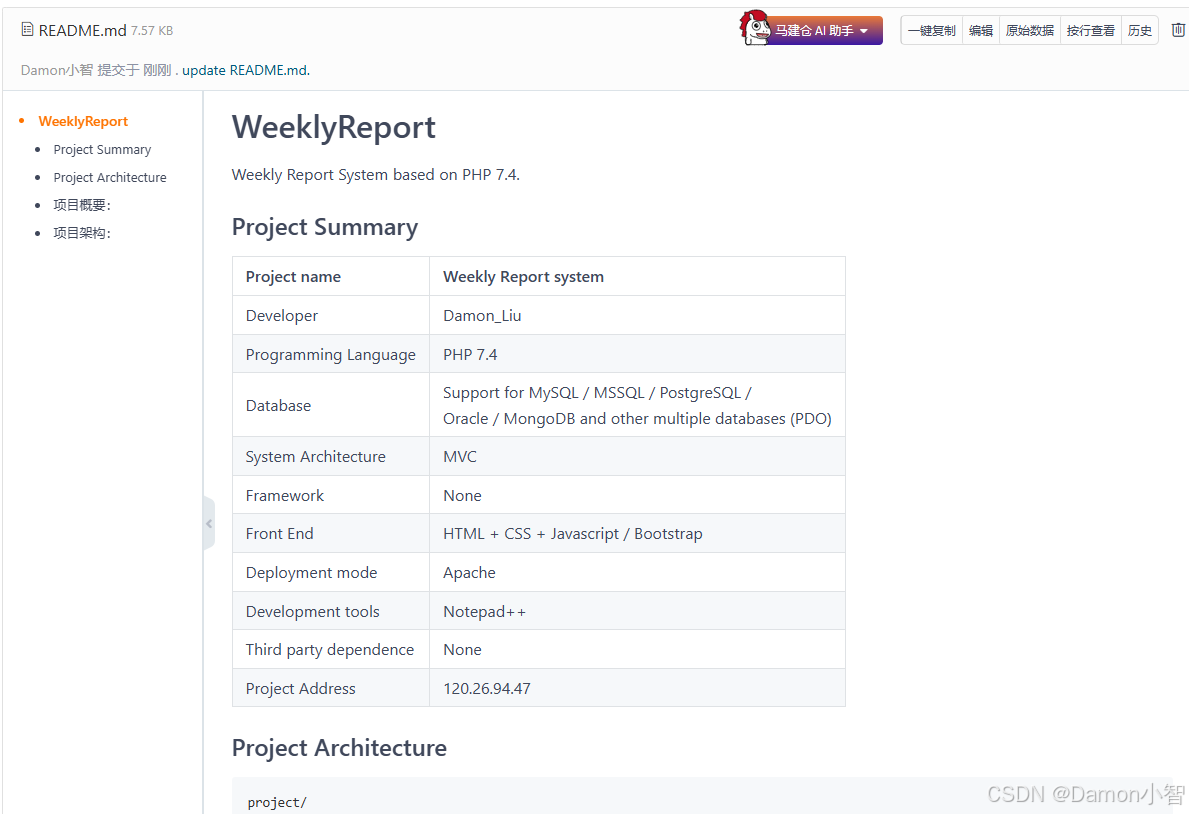Click the 原始数据 button

click(1029, 30)
